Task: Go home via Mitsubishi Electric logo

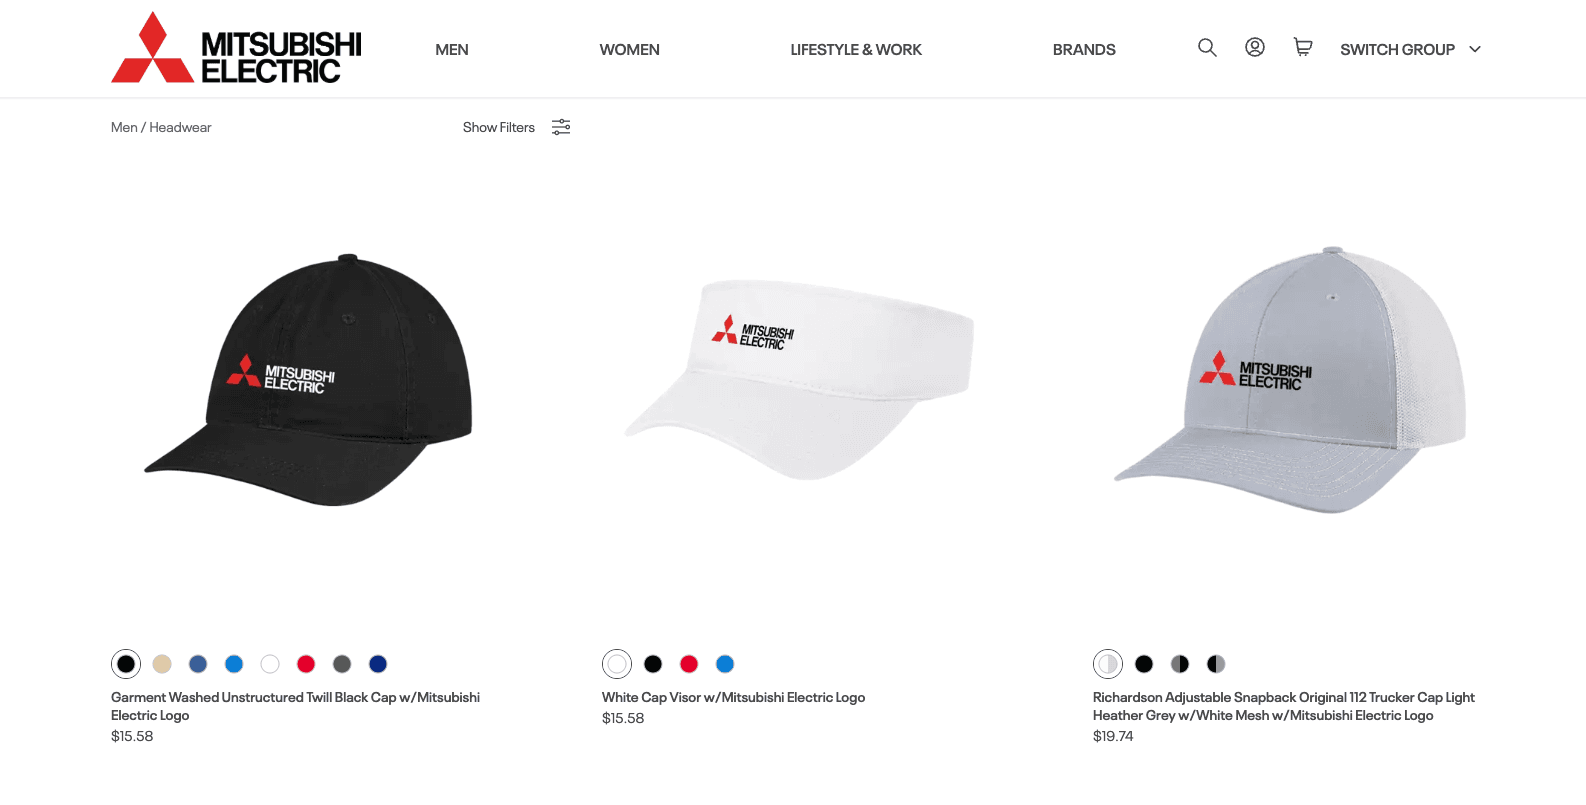Action: pyautogui.click(x=236, y=48)
